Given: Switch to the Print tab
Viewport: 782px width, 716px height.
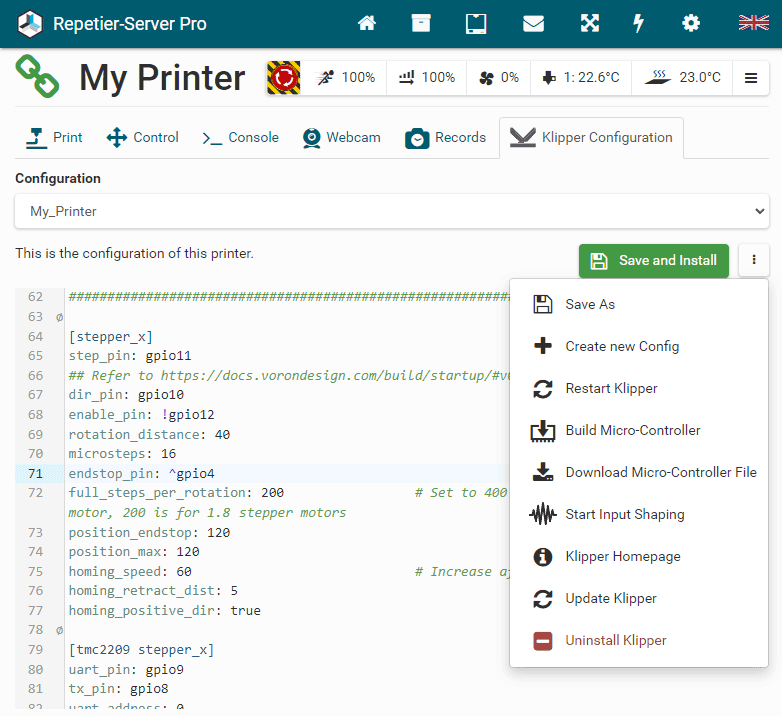Looking at the screenshot, I should 54,138.
